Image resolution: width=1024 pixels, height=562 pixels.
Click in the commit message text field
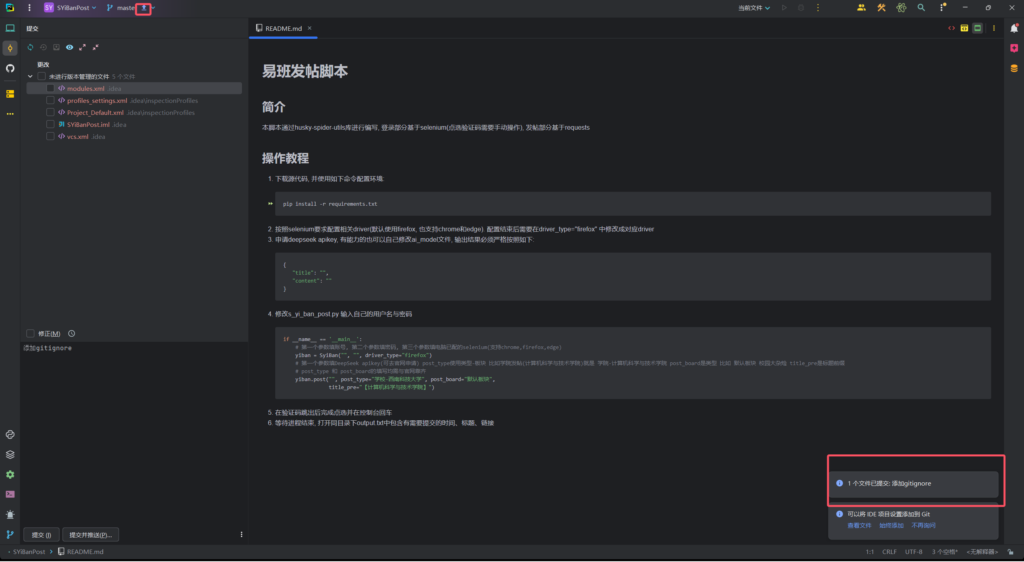click(x=130, y=420)
